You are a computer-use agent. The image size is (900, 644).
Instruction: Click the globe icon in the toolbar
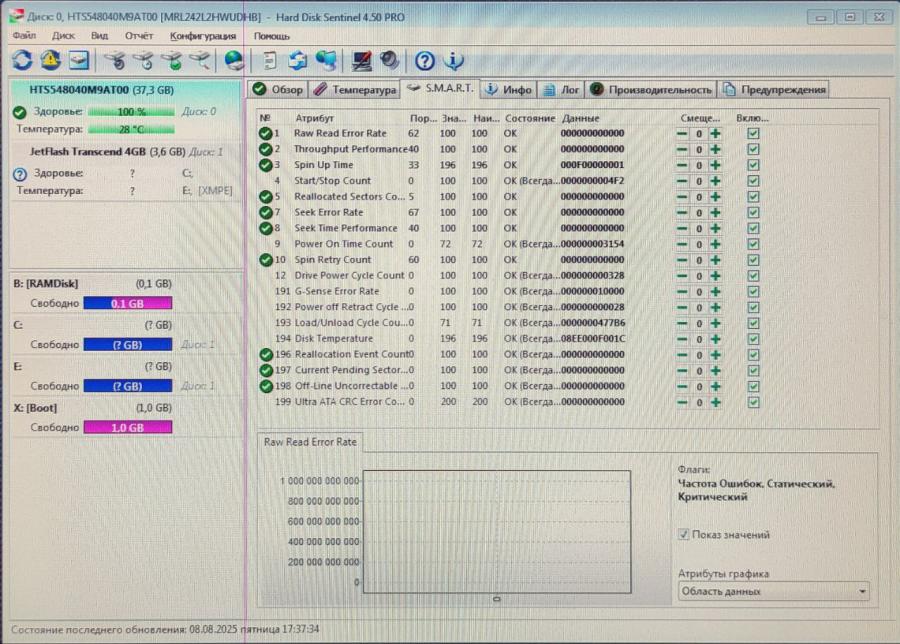click(x=234, y=60)
